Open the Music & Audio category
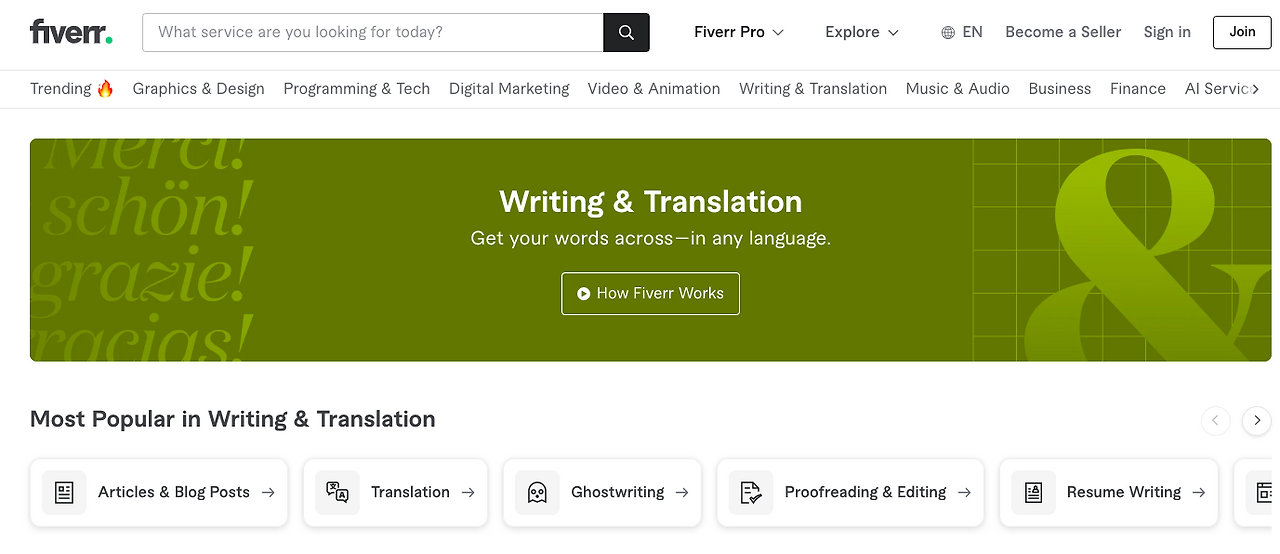The image size is (1280, 554). coord(958,88)
